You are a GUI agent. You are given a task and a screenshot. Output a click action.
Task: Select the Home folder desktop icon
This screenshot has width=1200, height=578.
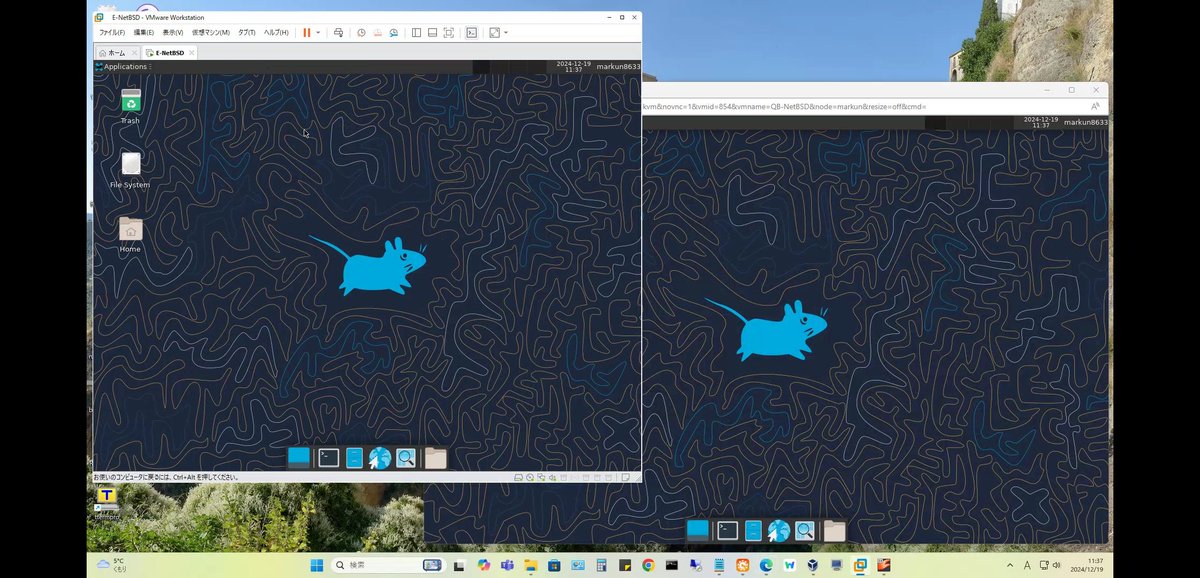[130, 234]
